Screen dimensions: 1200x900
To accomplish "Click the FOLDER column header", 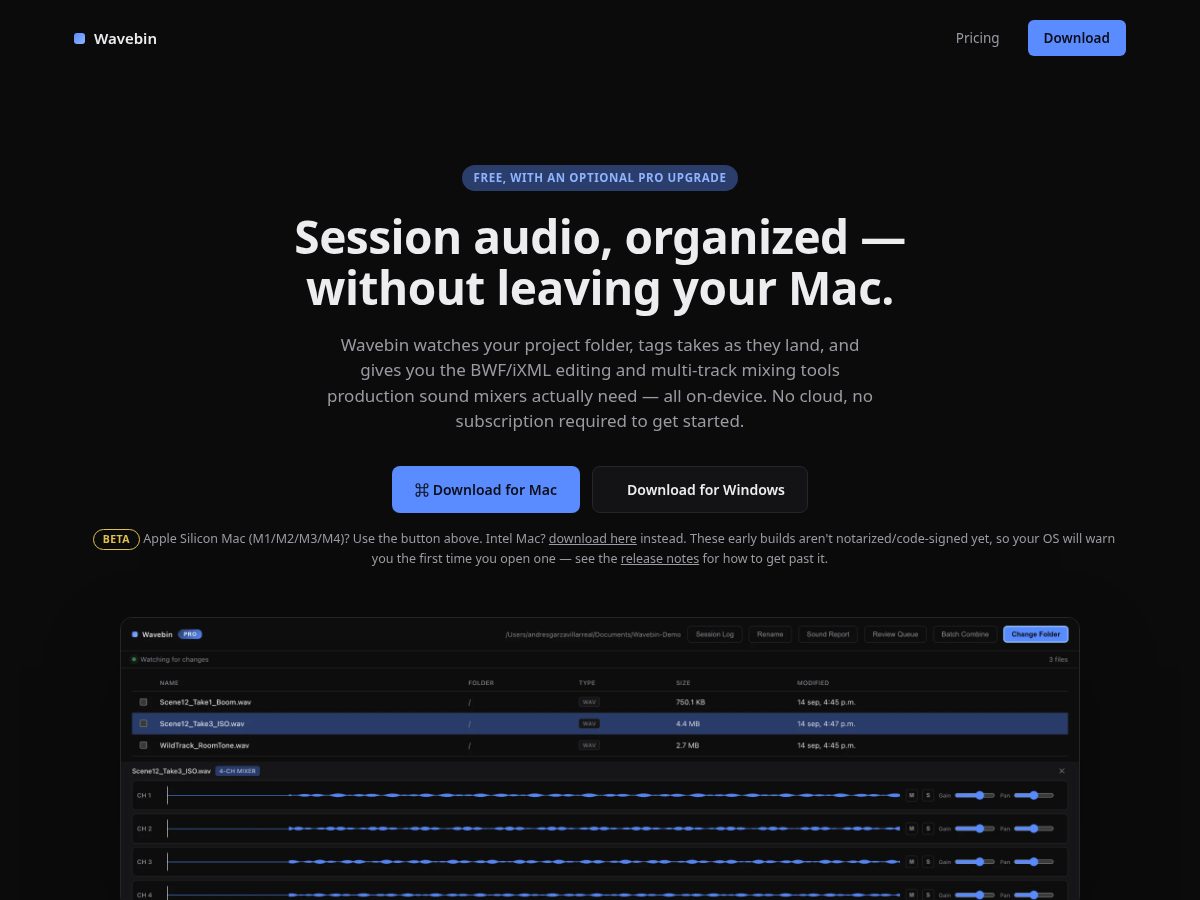I will tap(481, 683).
